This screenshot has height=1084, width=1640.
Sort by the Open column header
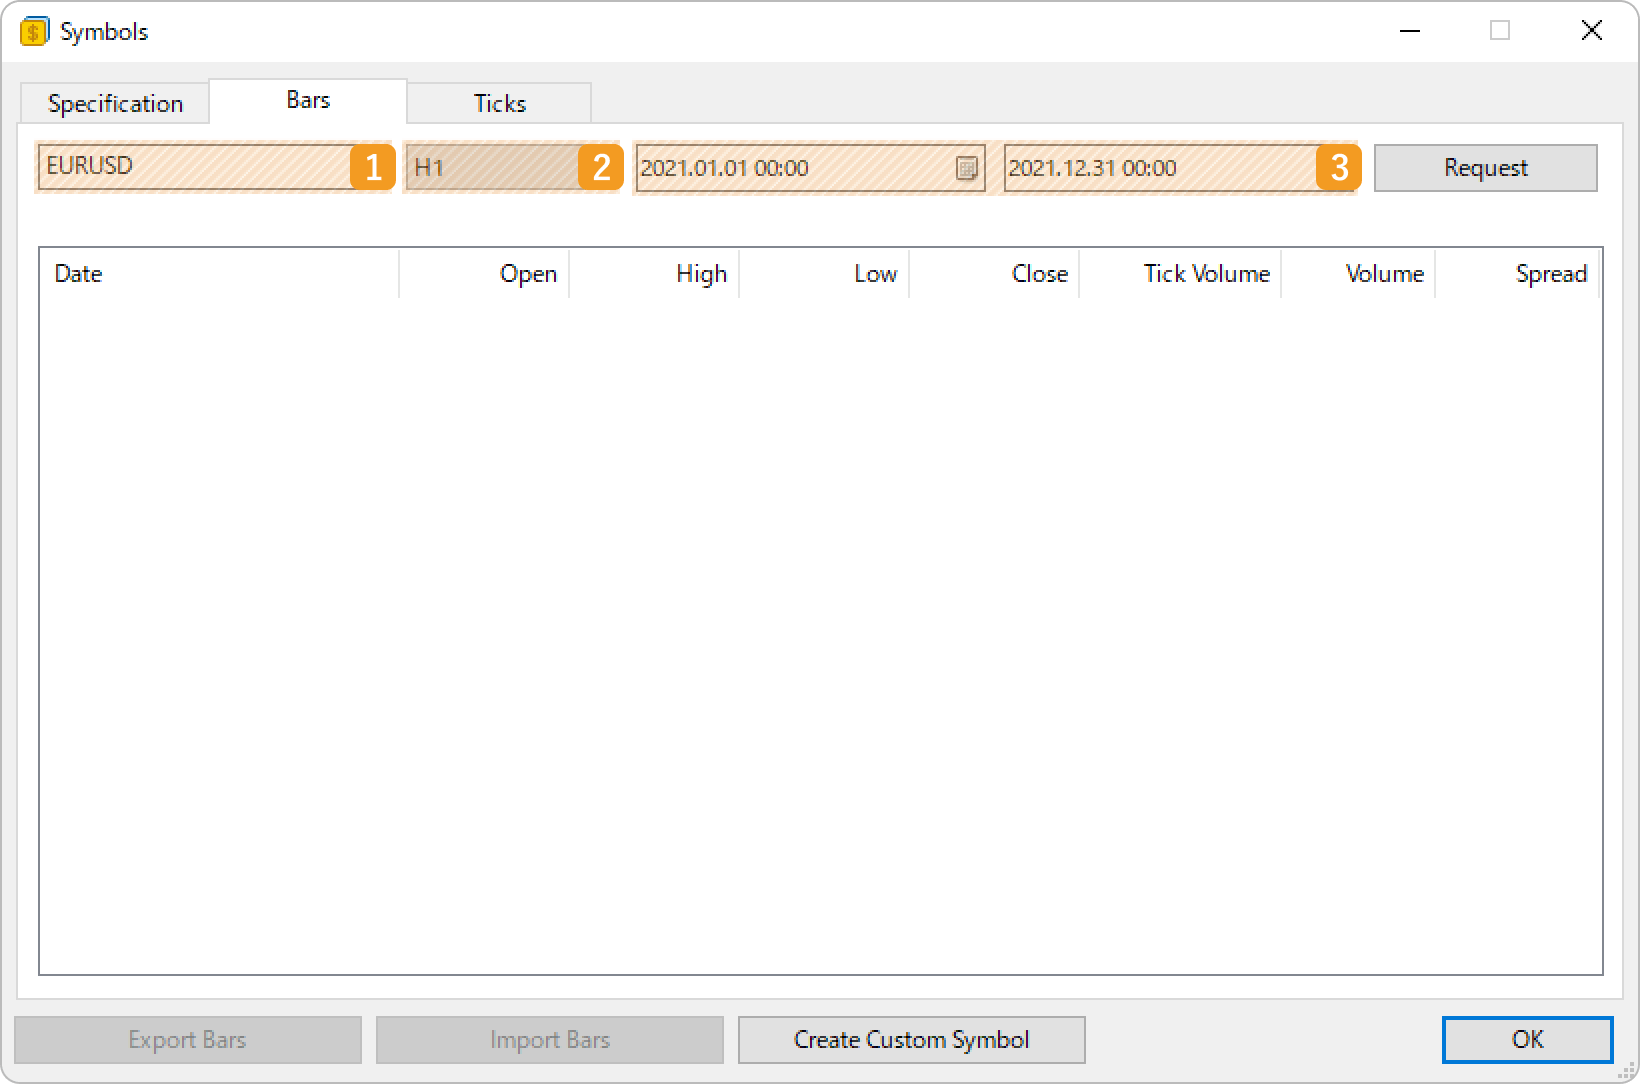point(484,274)
